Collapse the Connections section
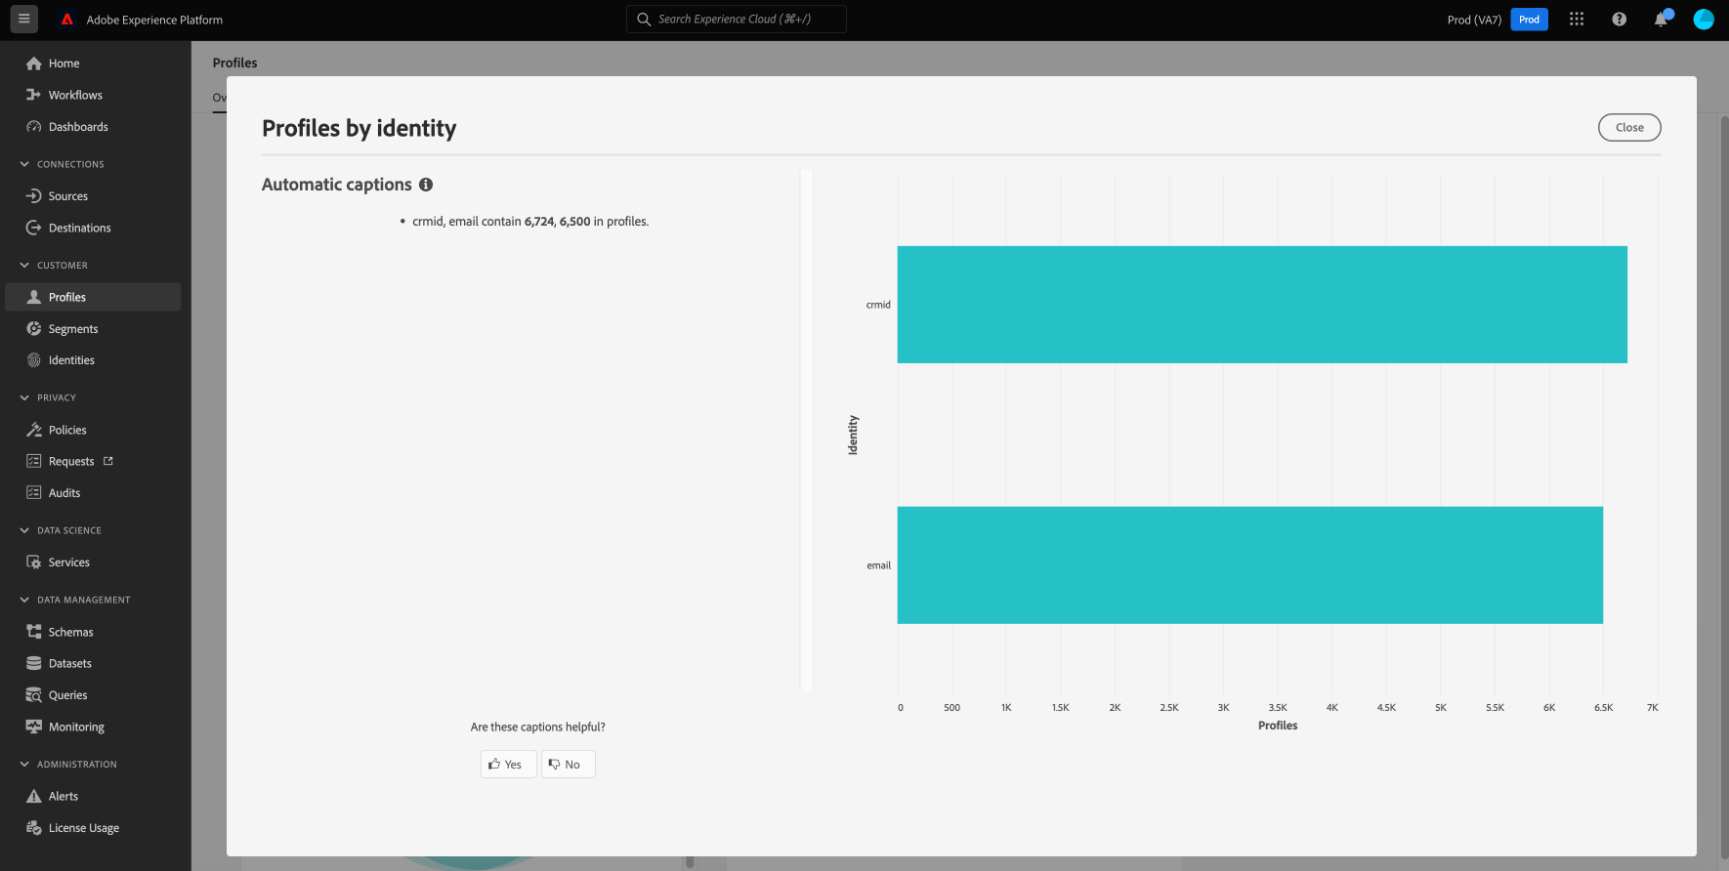 tap(24, 164)
